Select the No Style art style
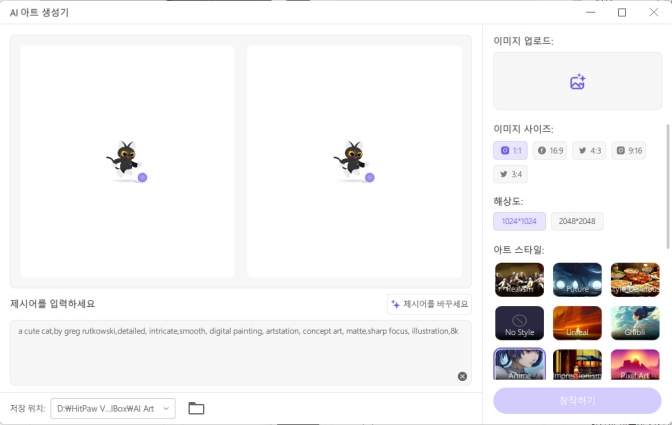Viewport: 672px width, 425px height. (519, 323)
